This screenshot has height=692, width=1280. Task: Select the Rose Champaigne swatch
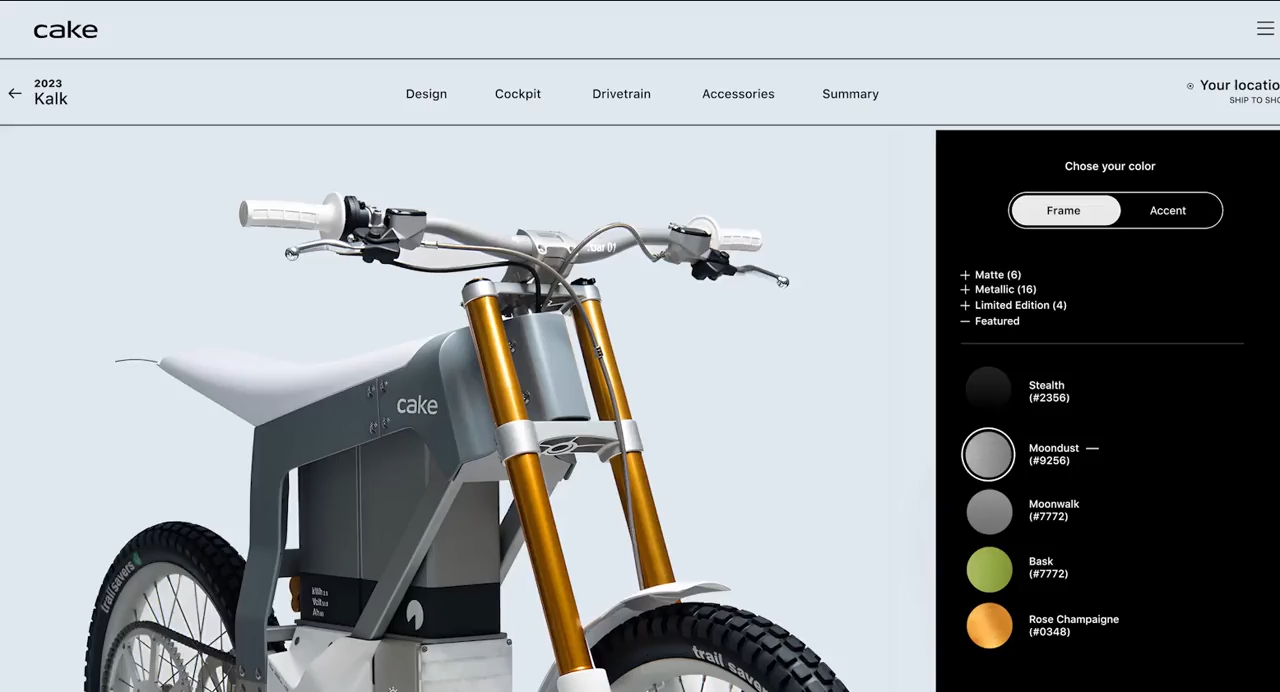click(x=989, y=626)
